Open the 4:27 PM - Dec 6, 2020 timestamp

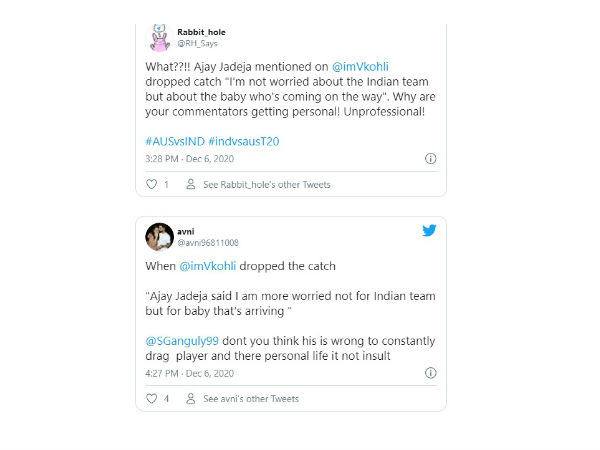pyautogui.click(x=195, y=372)
